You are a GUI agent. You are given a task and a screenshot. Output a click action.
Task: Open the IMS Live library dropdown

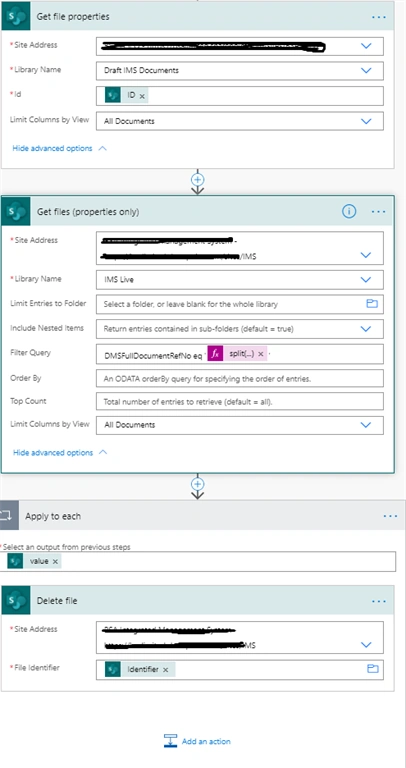tap(365, 280)
